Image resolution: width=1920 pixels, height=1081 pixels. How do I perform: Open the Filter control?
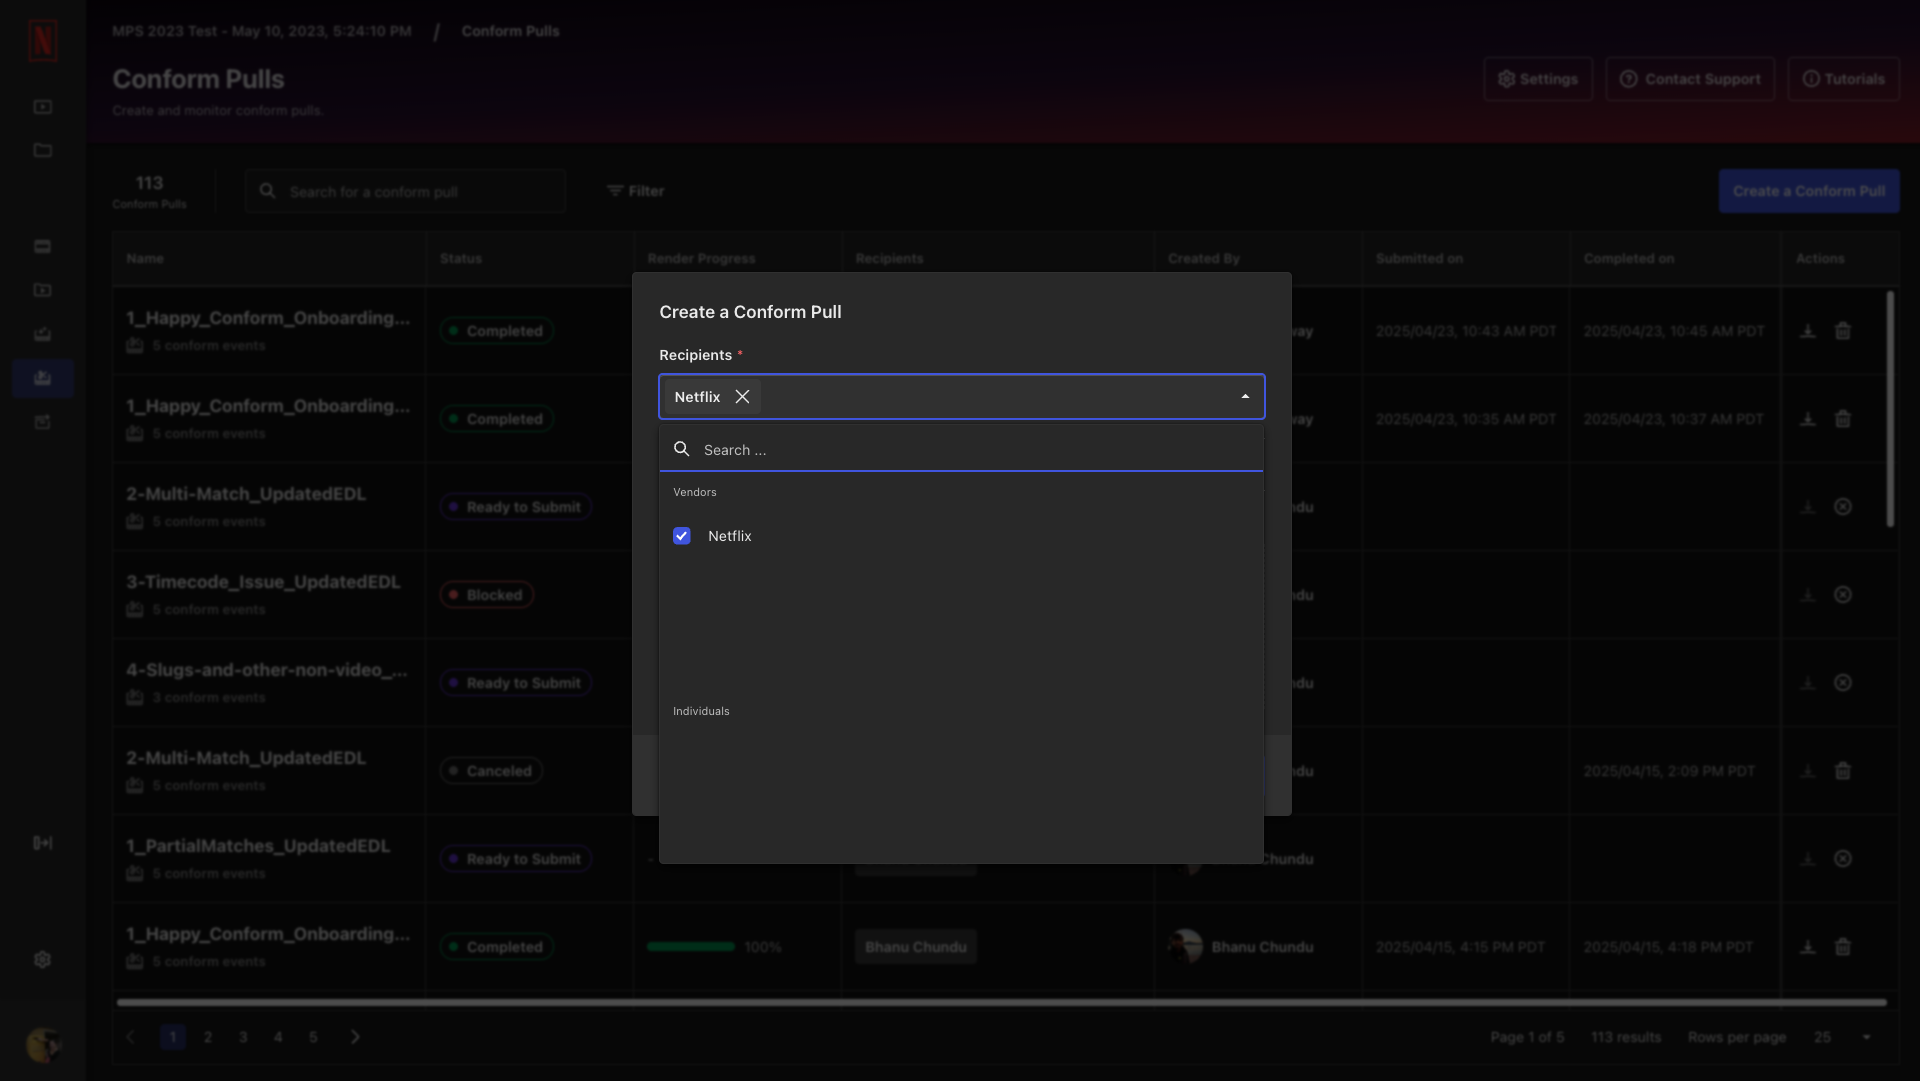[x=636, y=191]
